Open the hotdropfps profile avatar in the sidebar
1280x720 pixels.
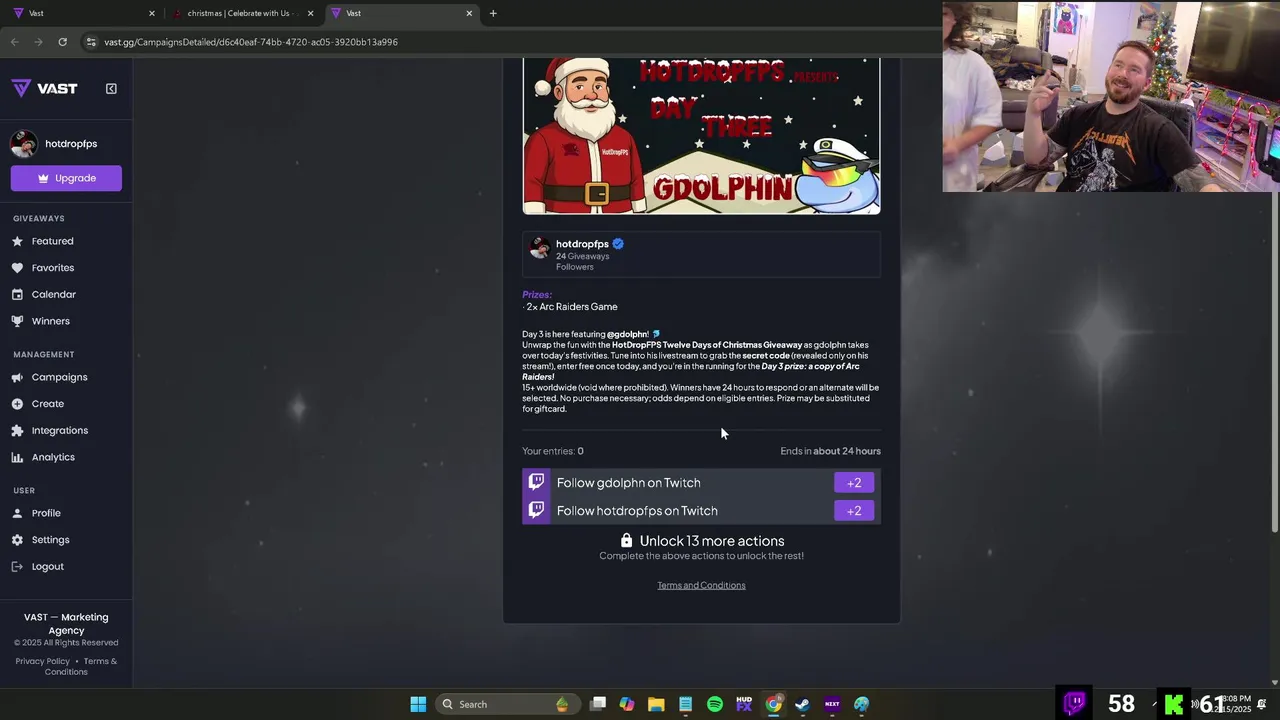coord(24,144)
